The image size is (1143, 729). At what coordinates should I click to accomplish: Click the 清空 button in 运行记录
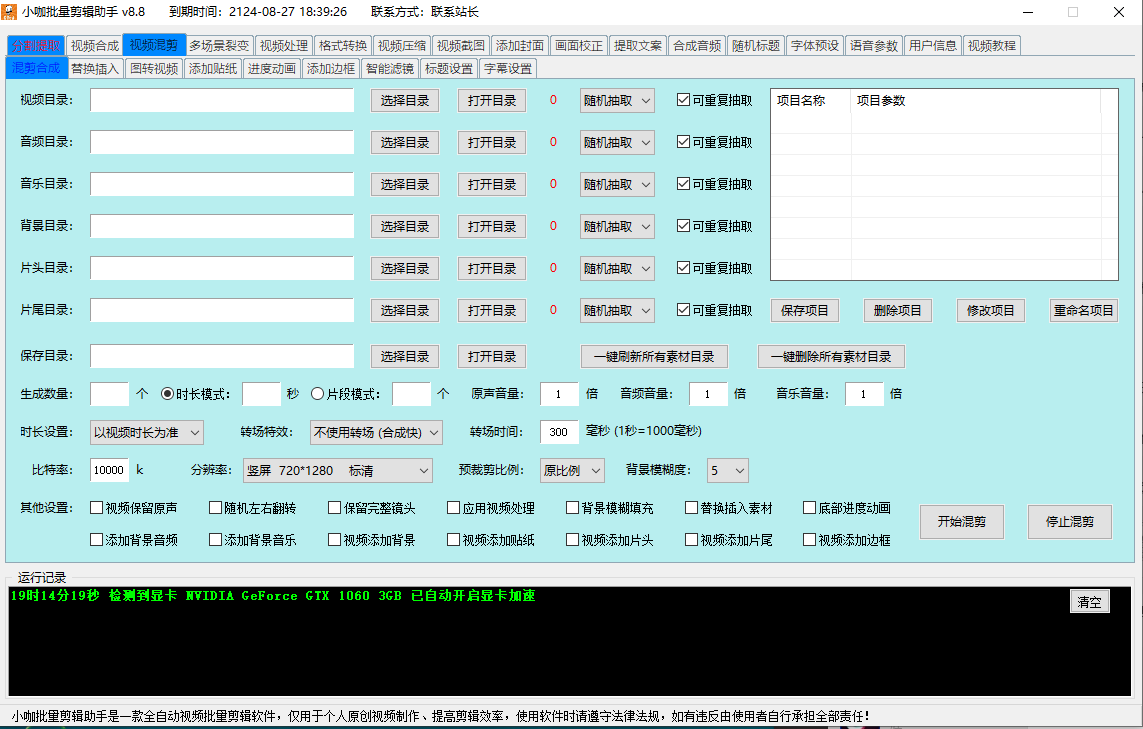(1089, 601)
